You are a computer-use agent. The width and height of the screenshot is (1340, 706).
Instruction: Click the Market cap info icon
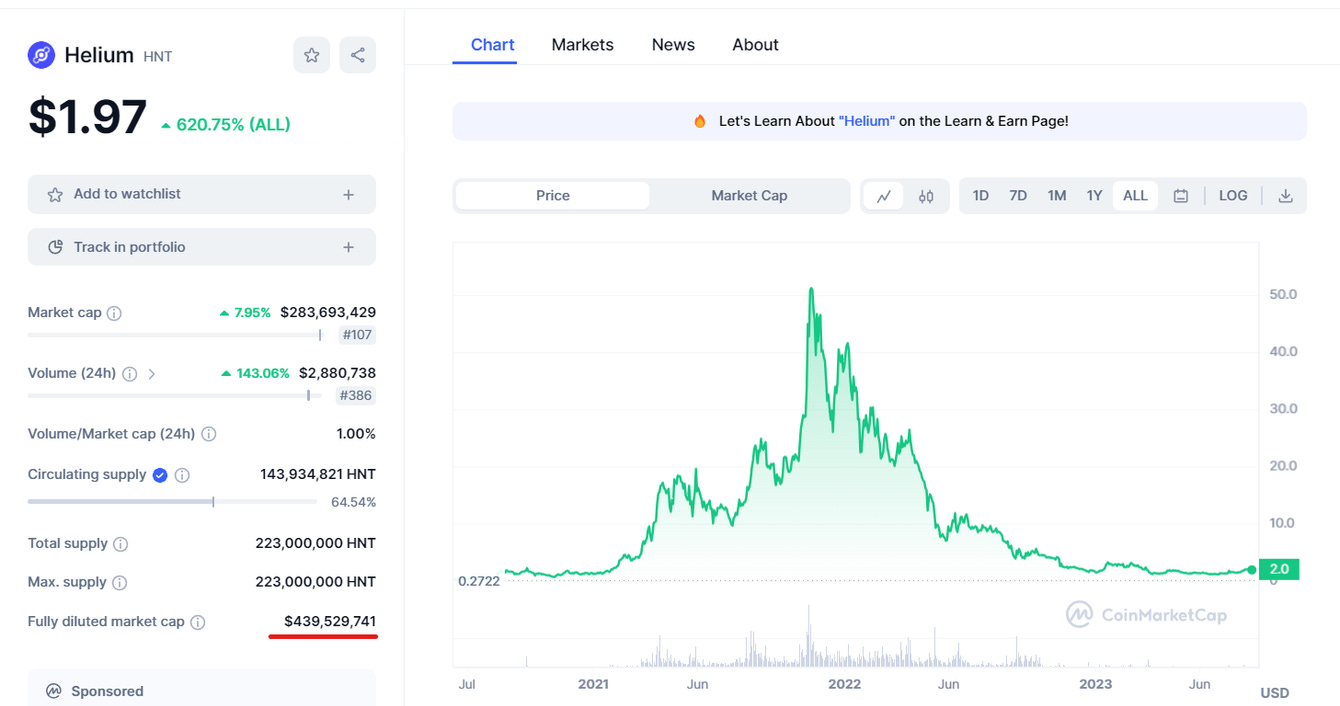(114, 313)
